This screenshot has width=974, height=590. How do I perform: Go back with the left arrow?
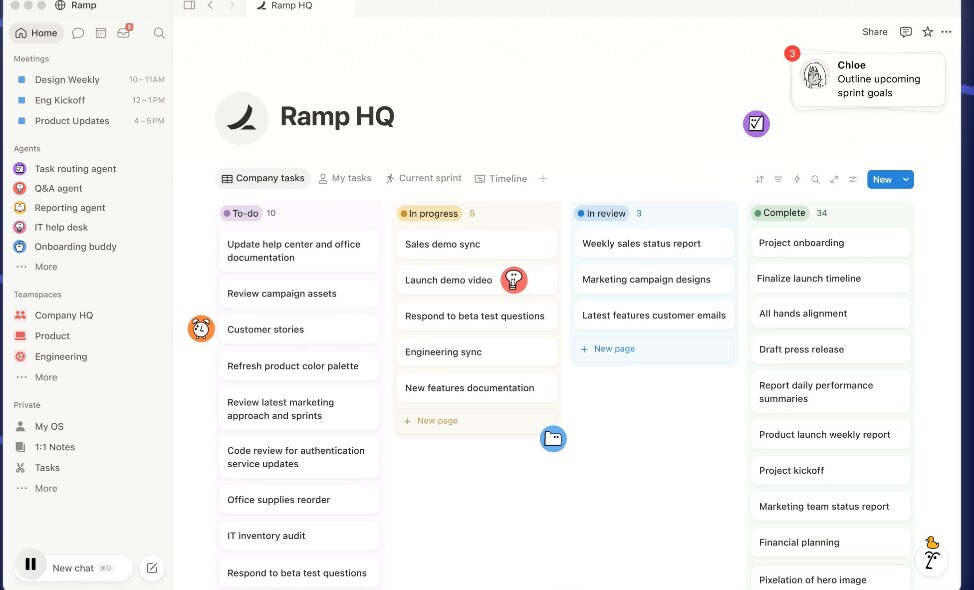point(211,5)
